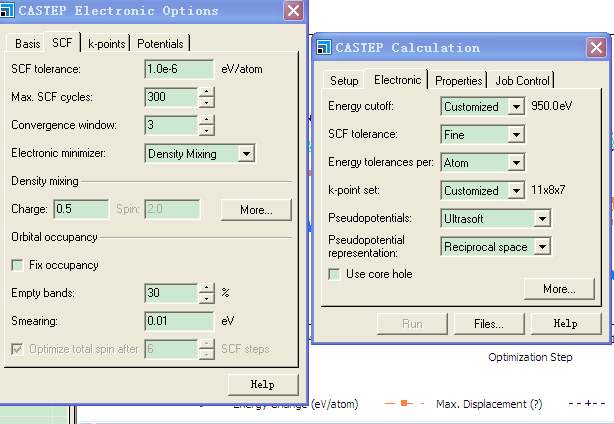Decrease Convergence window with down arrow

pos(206,130)
